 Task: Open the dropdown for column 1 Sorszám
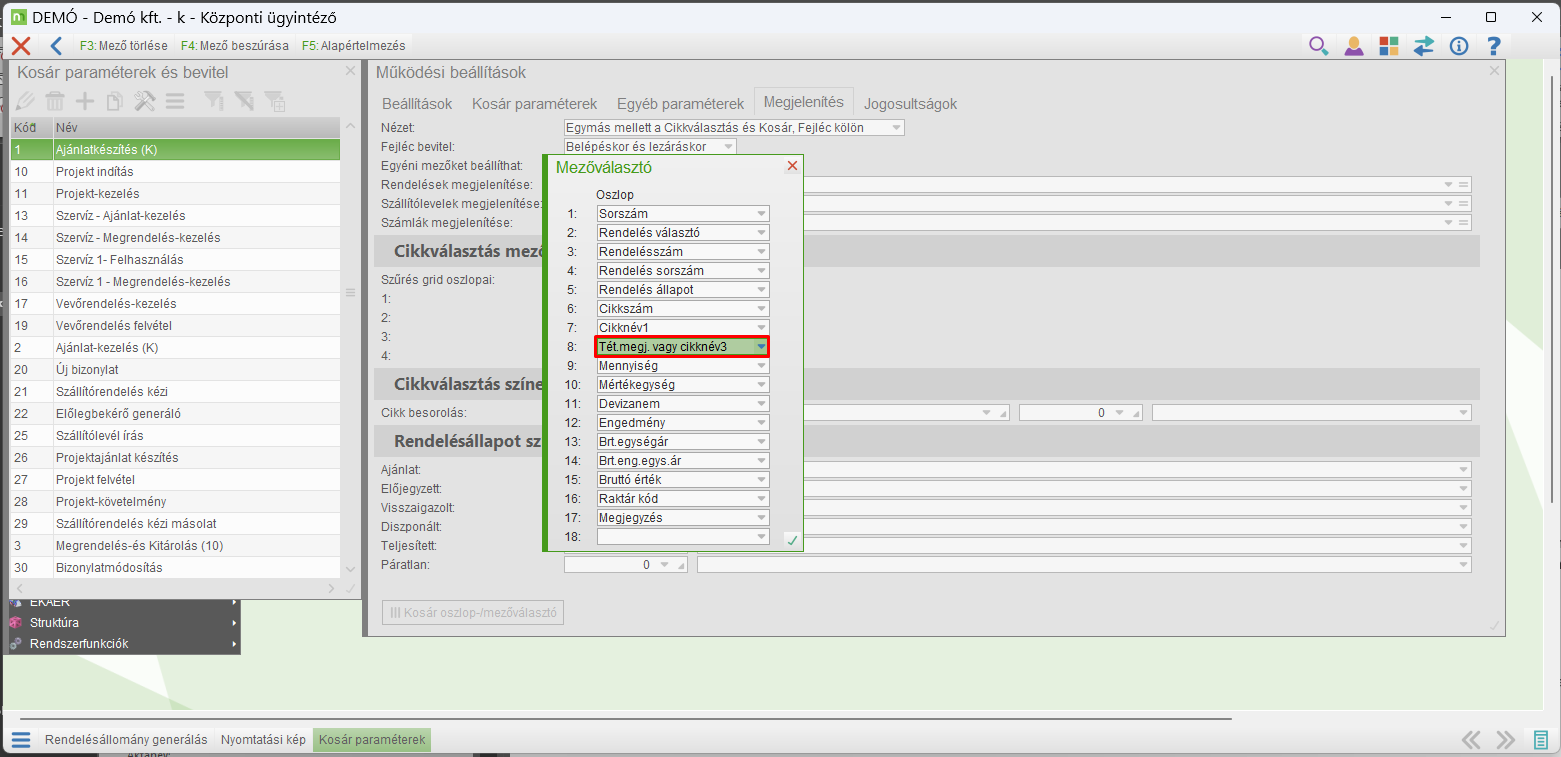tap(762, 214)
